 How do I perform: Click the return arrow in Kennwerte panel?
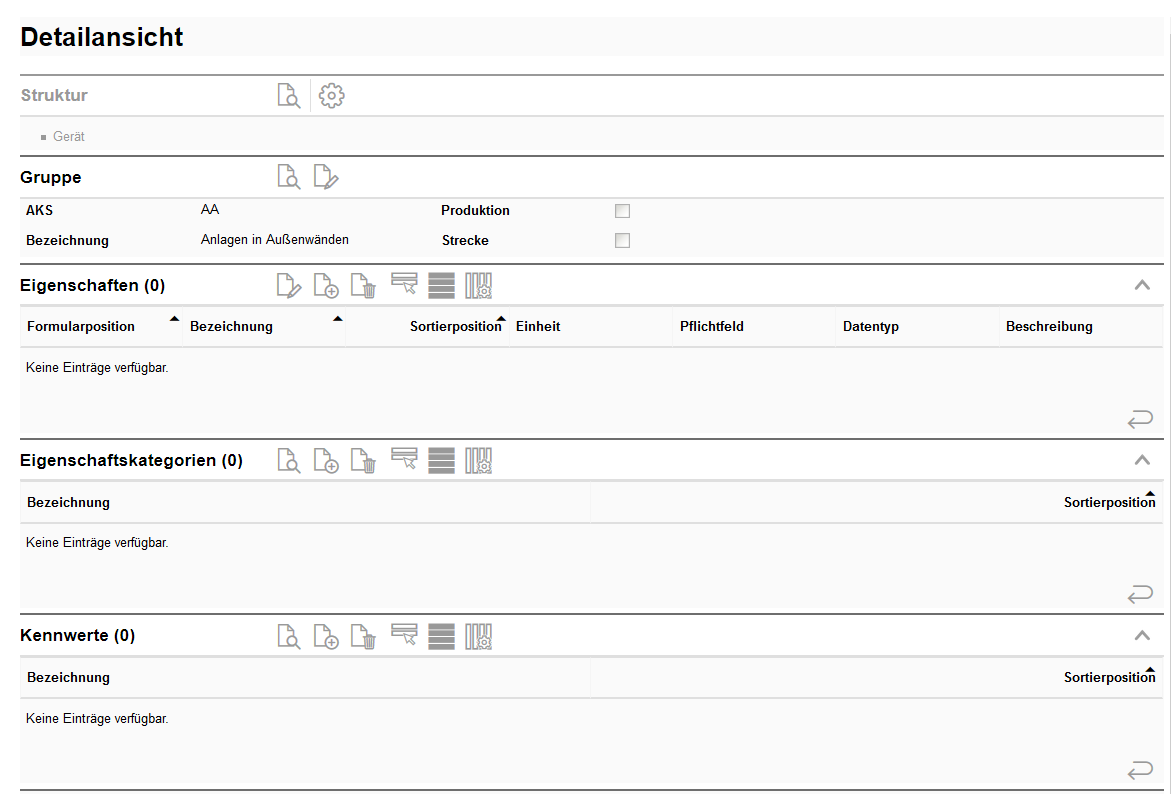[1140, 770]
